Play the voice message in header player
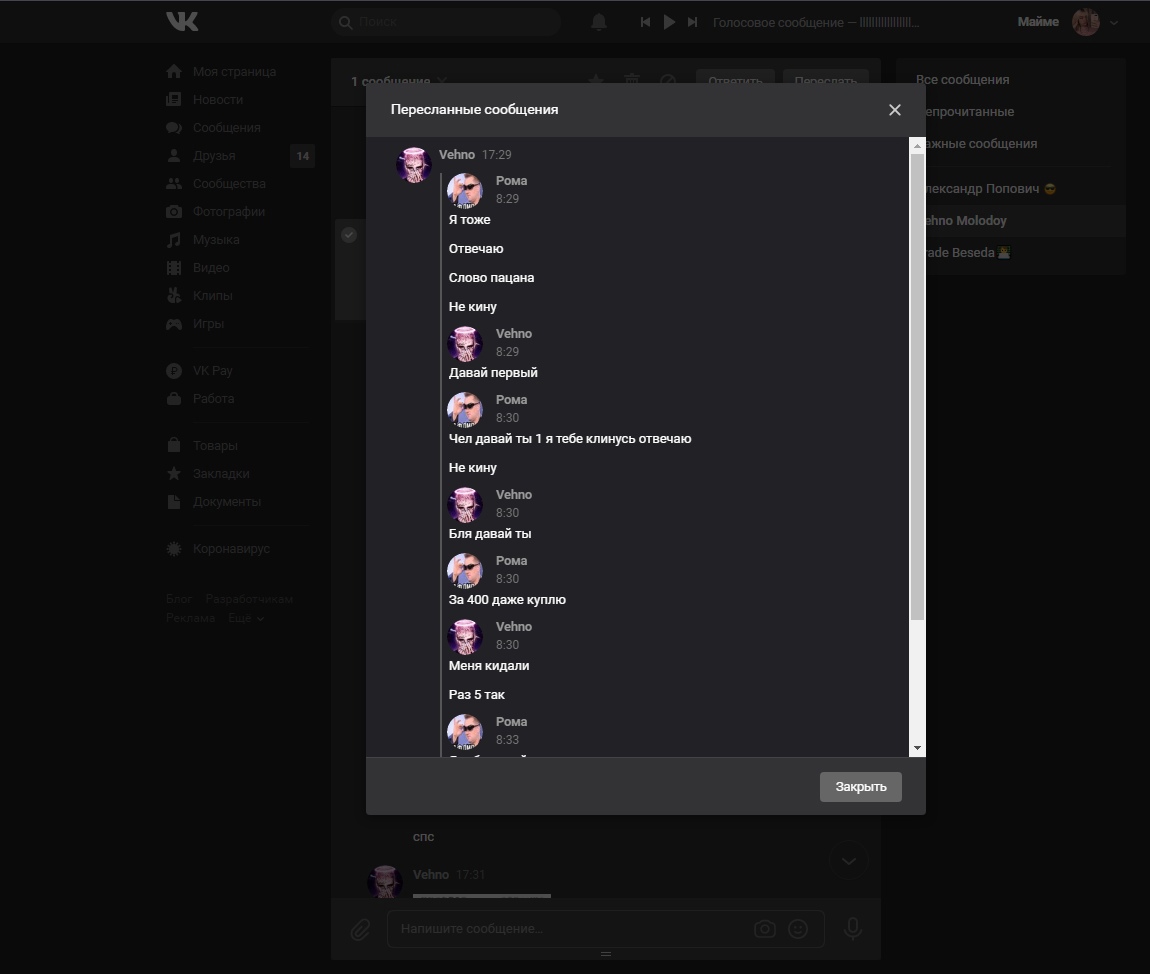The image size is (1150, 974). (x=669, y=22)
